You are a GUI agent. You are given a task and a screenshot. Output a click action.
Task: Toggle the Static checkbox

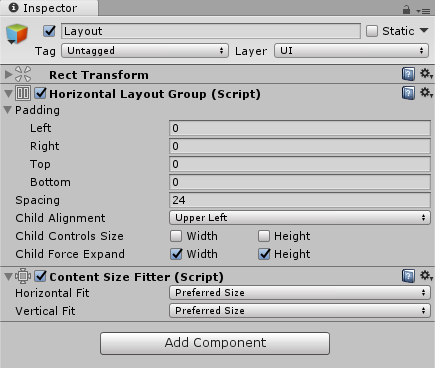(372, 31)
